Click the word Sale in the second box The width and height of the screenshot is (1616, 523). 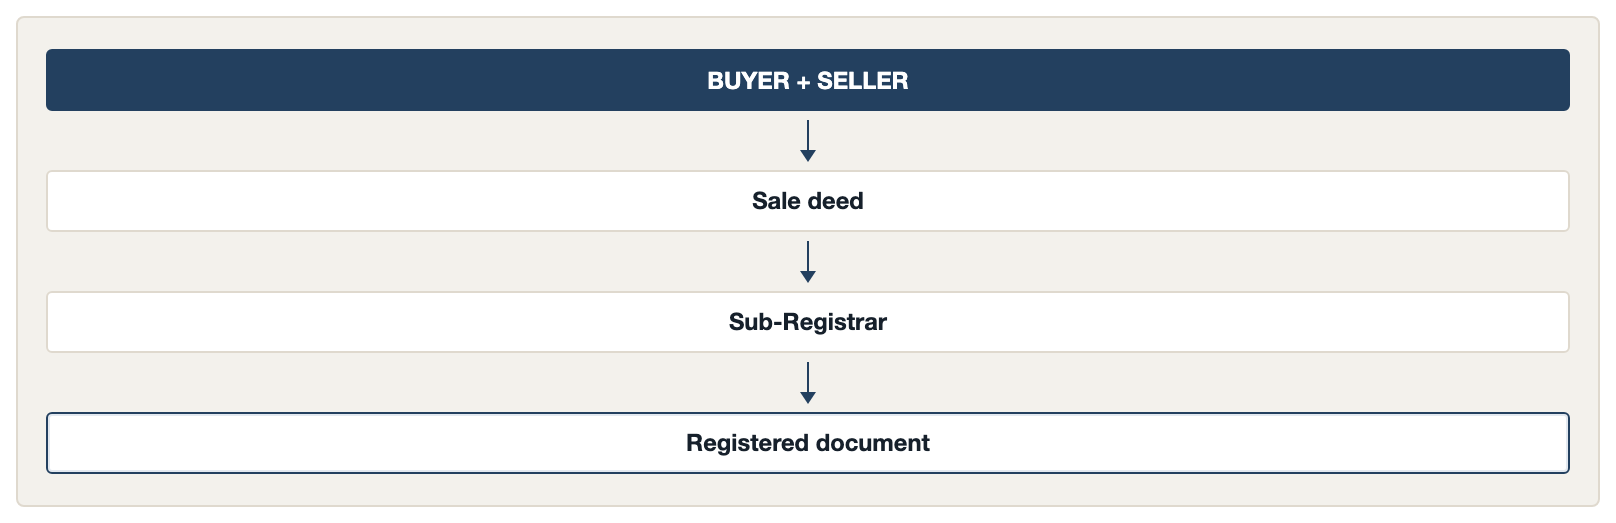776,201
